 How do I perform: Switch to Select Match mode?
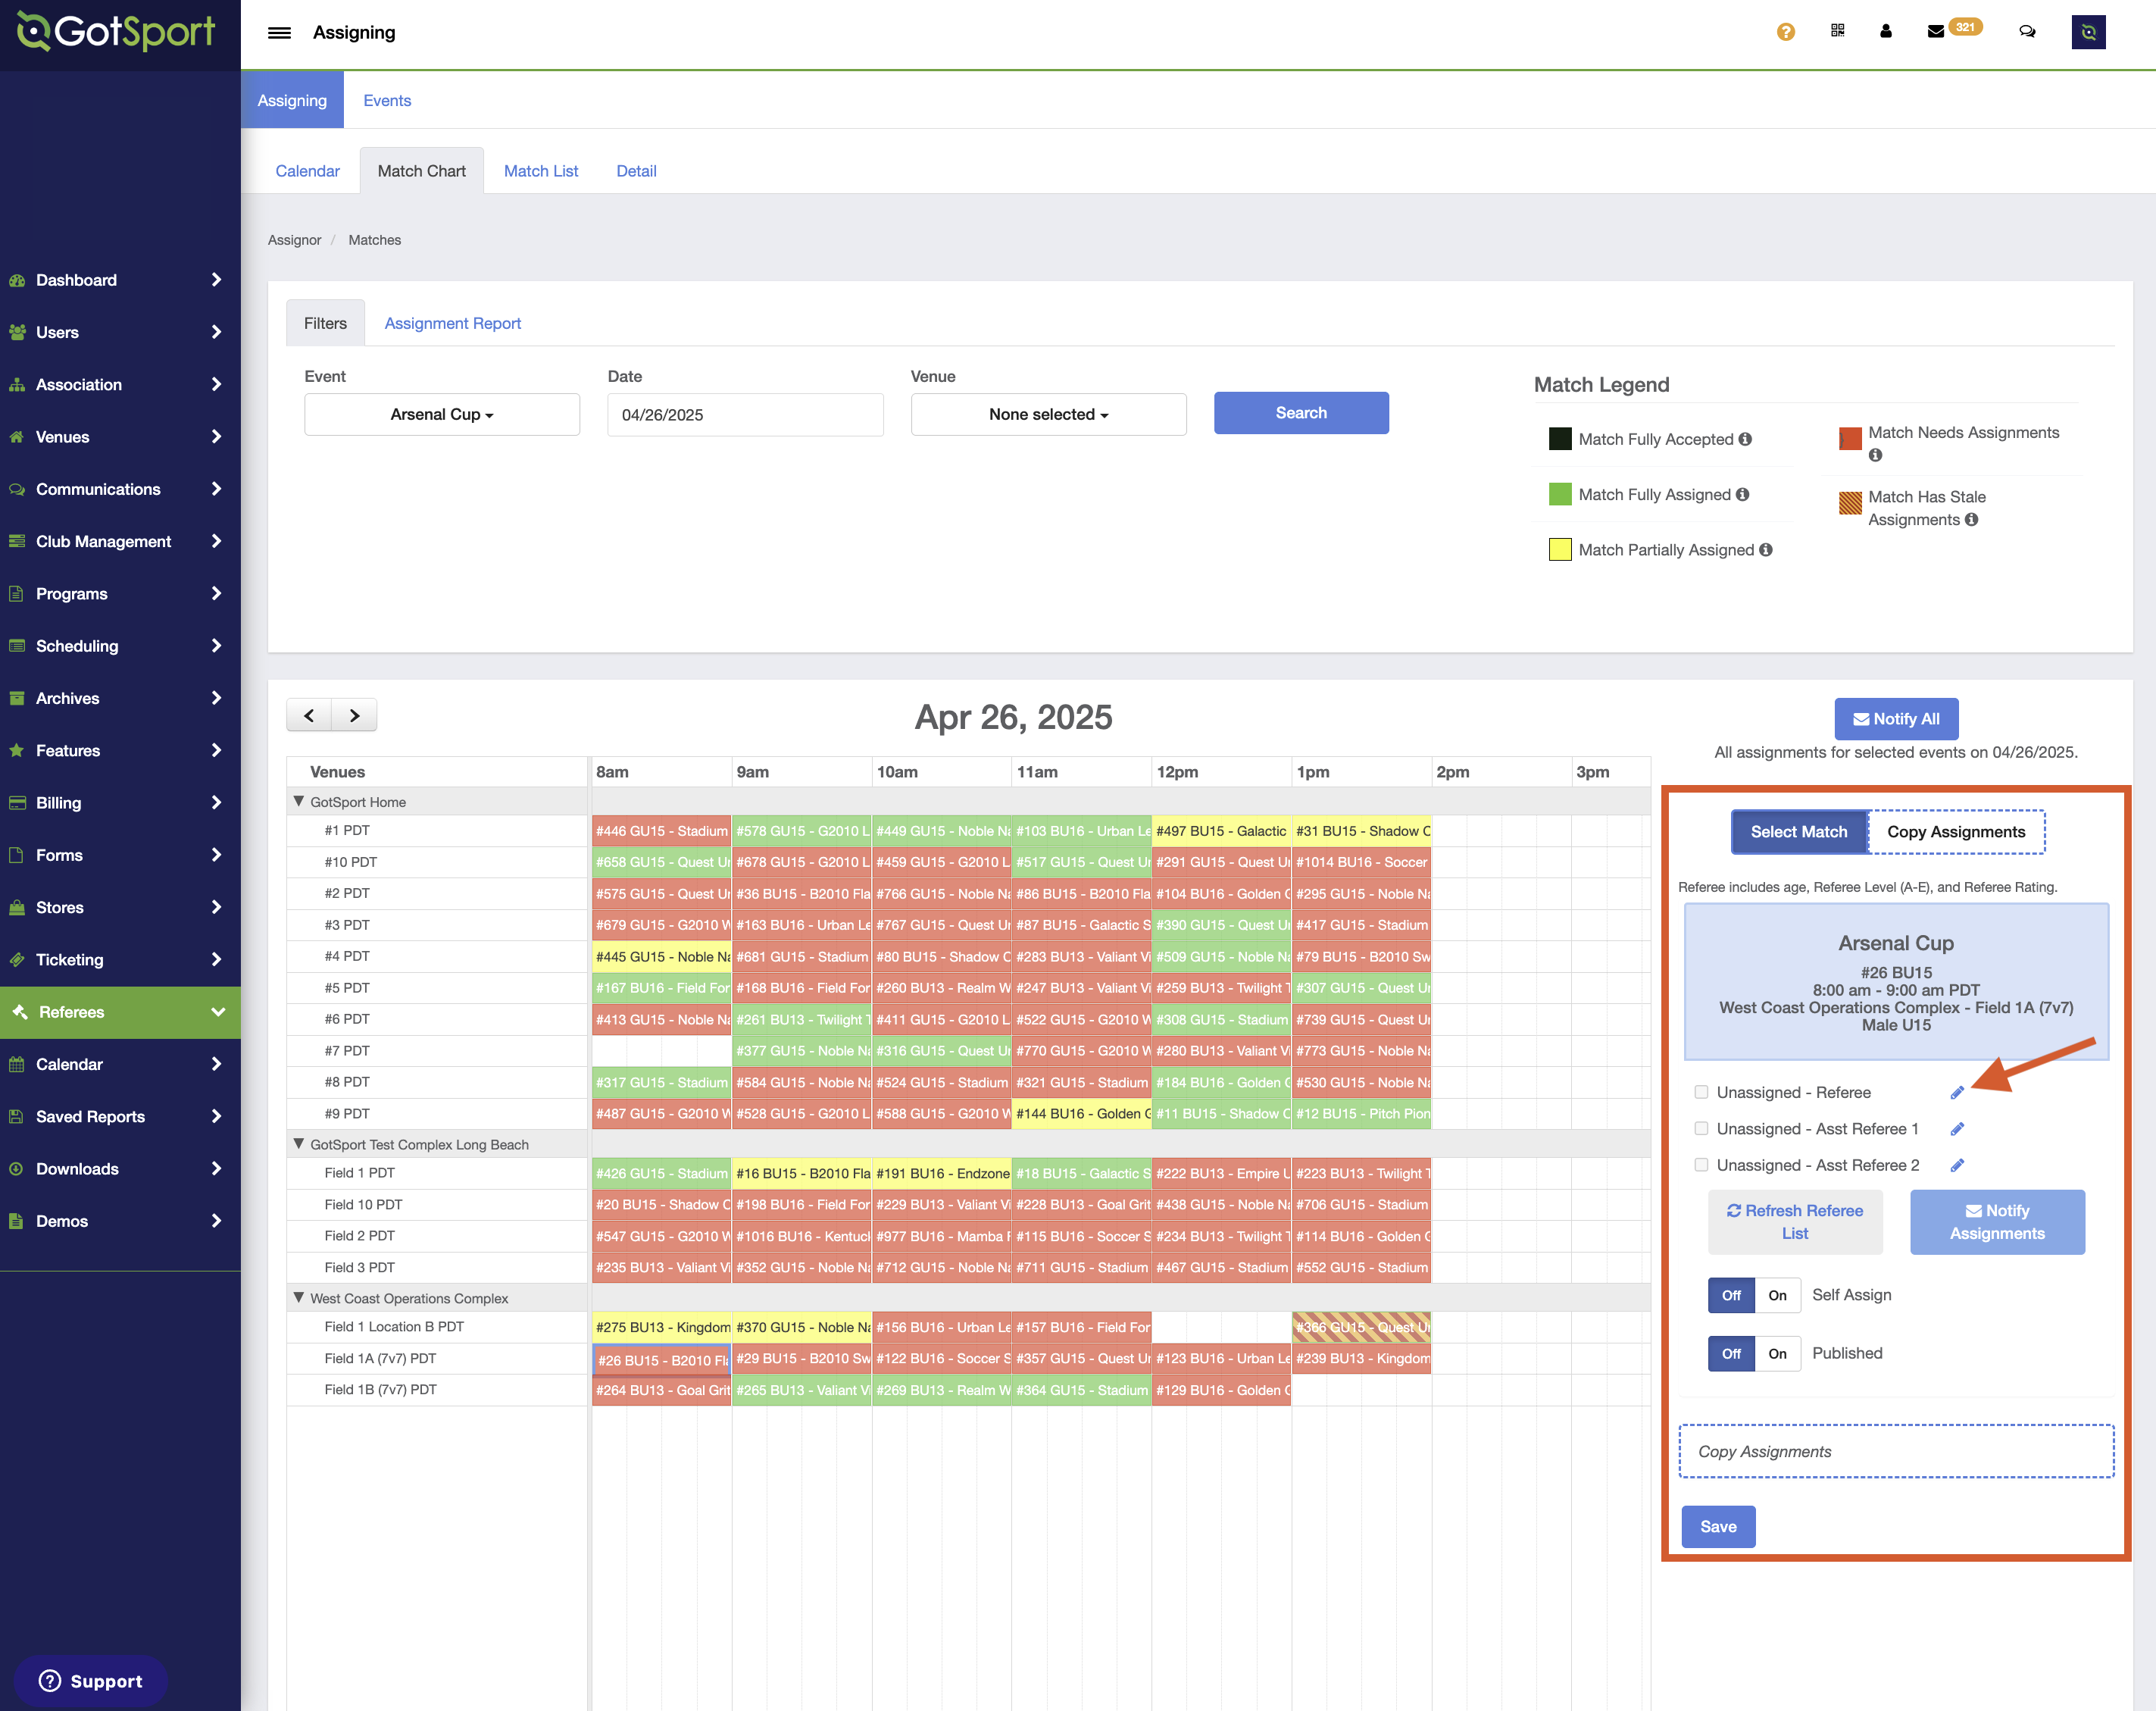[x=1799, y=832]
